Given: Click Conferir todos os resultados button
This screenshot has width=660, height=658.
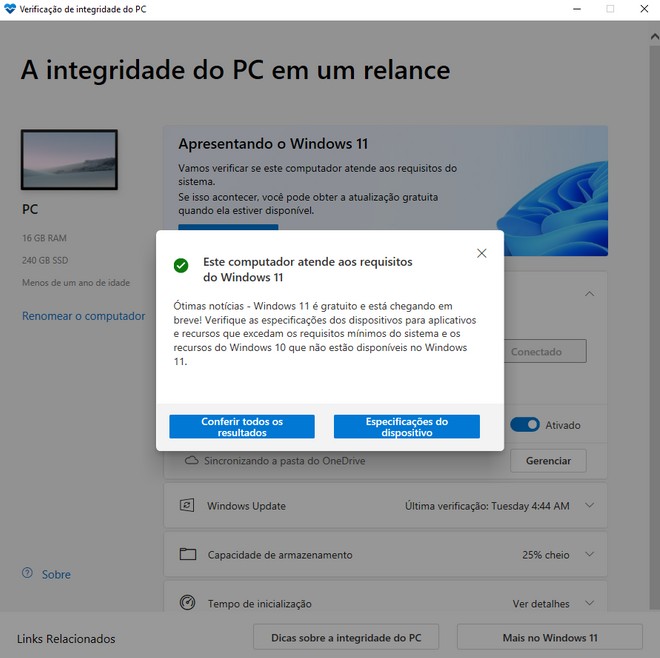Looking at the screenshot, I should (x=242, y=426).
